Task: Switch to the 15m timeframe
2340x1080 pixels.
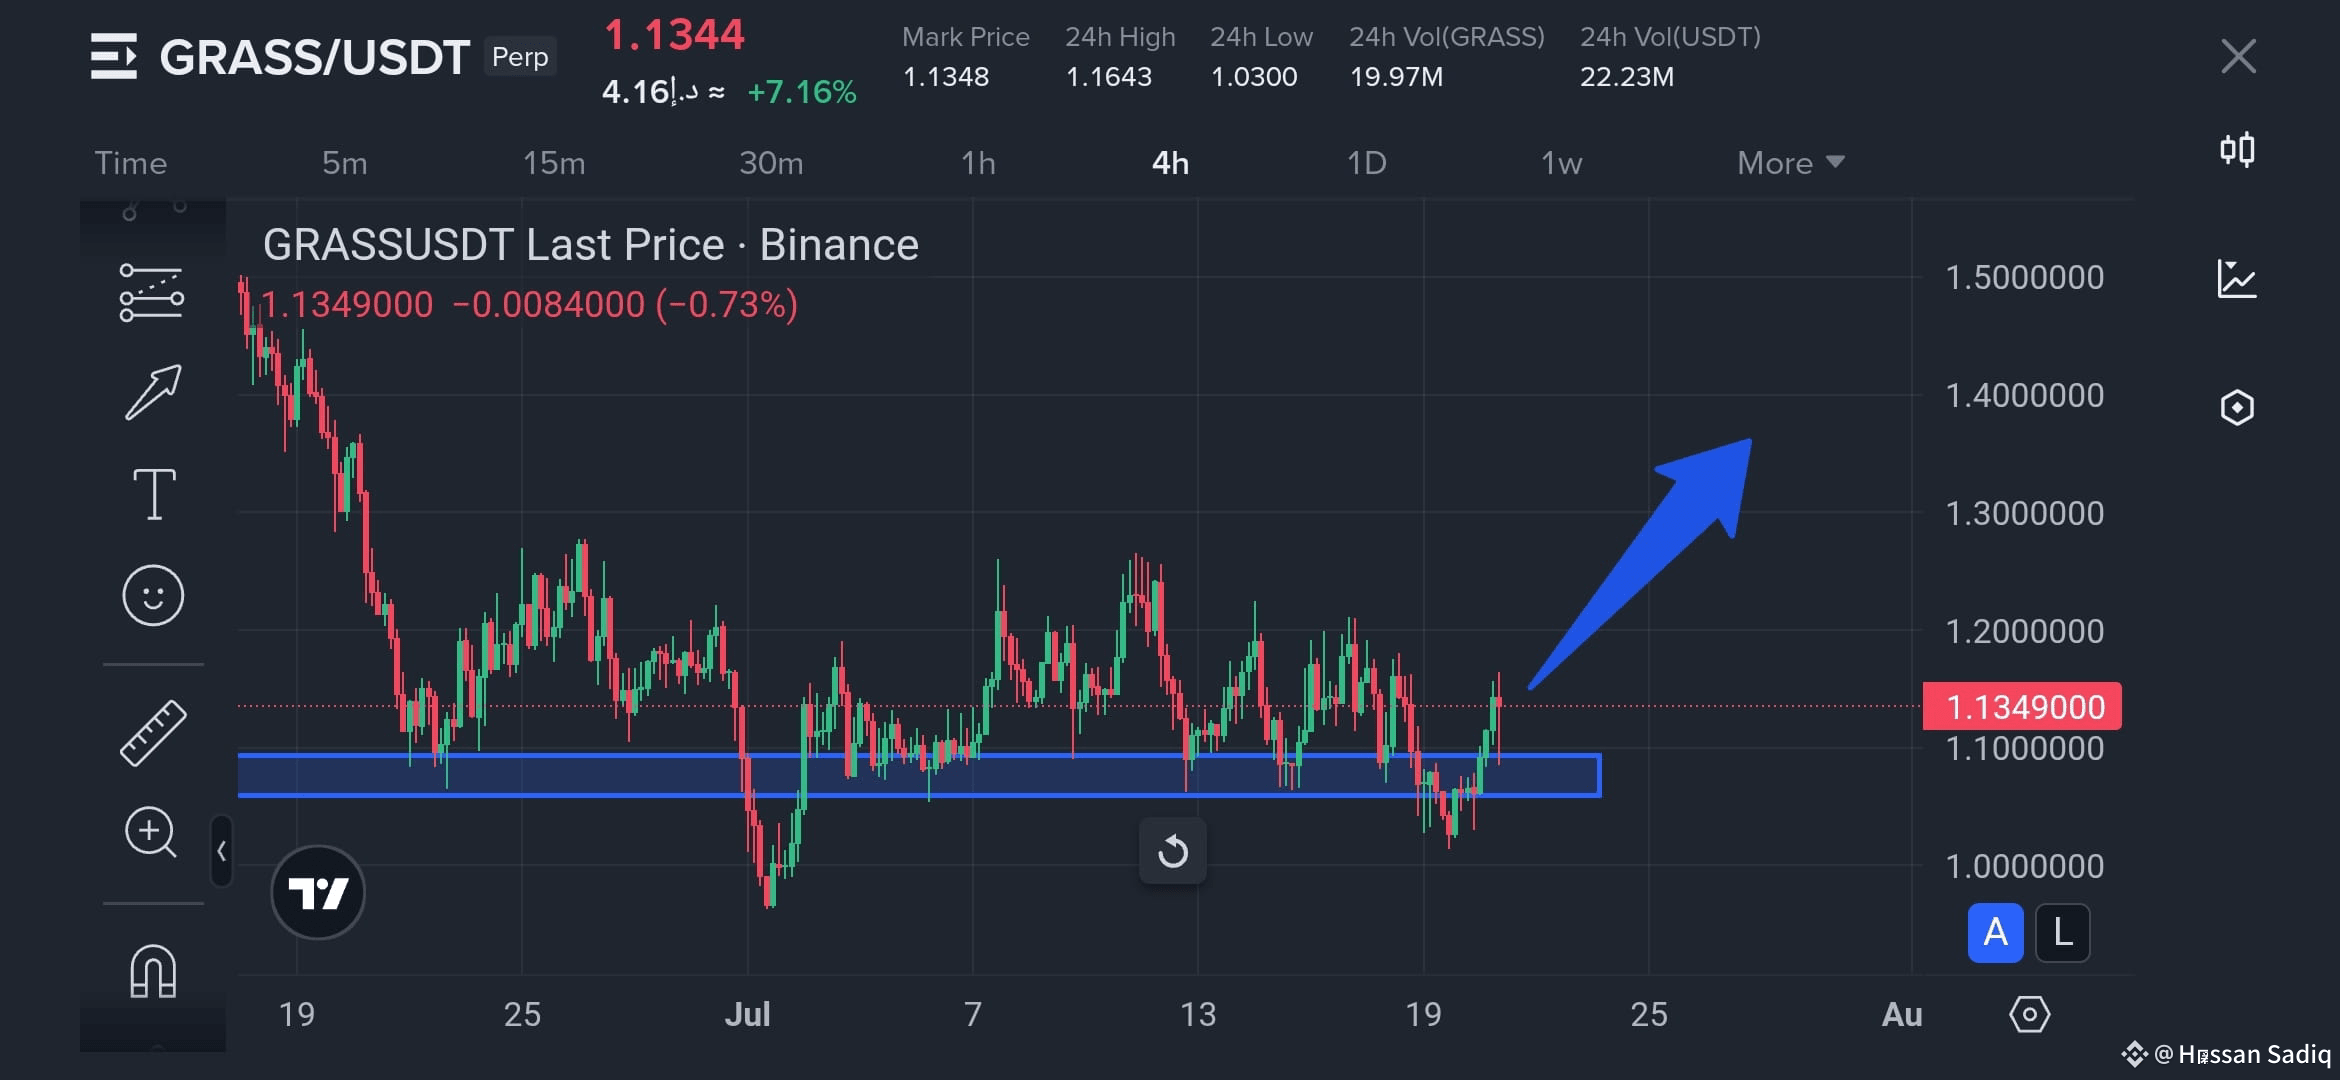Action: click(x=554, y=163)
